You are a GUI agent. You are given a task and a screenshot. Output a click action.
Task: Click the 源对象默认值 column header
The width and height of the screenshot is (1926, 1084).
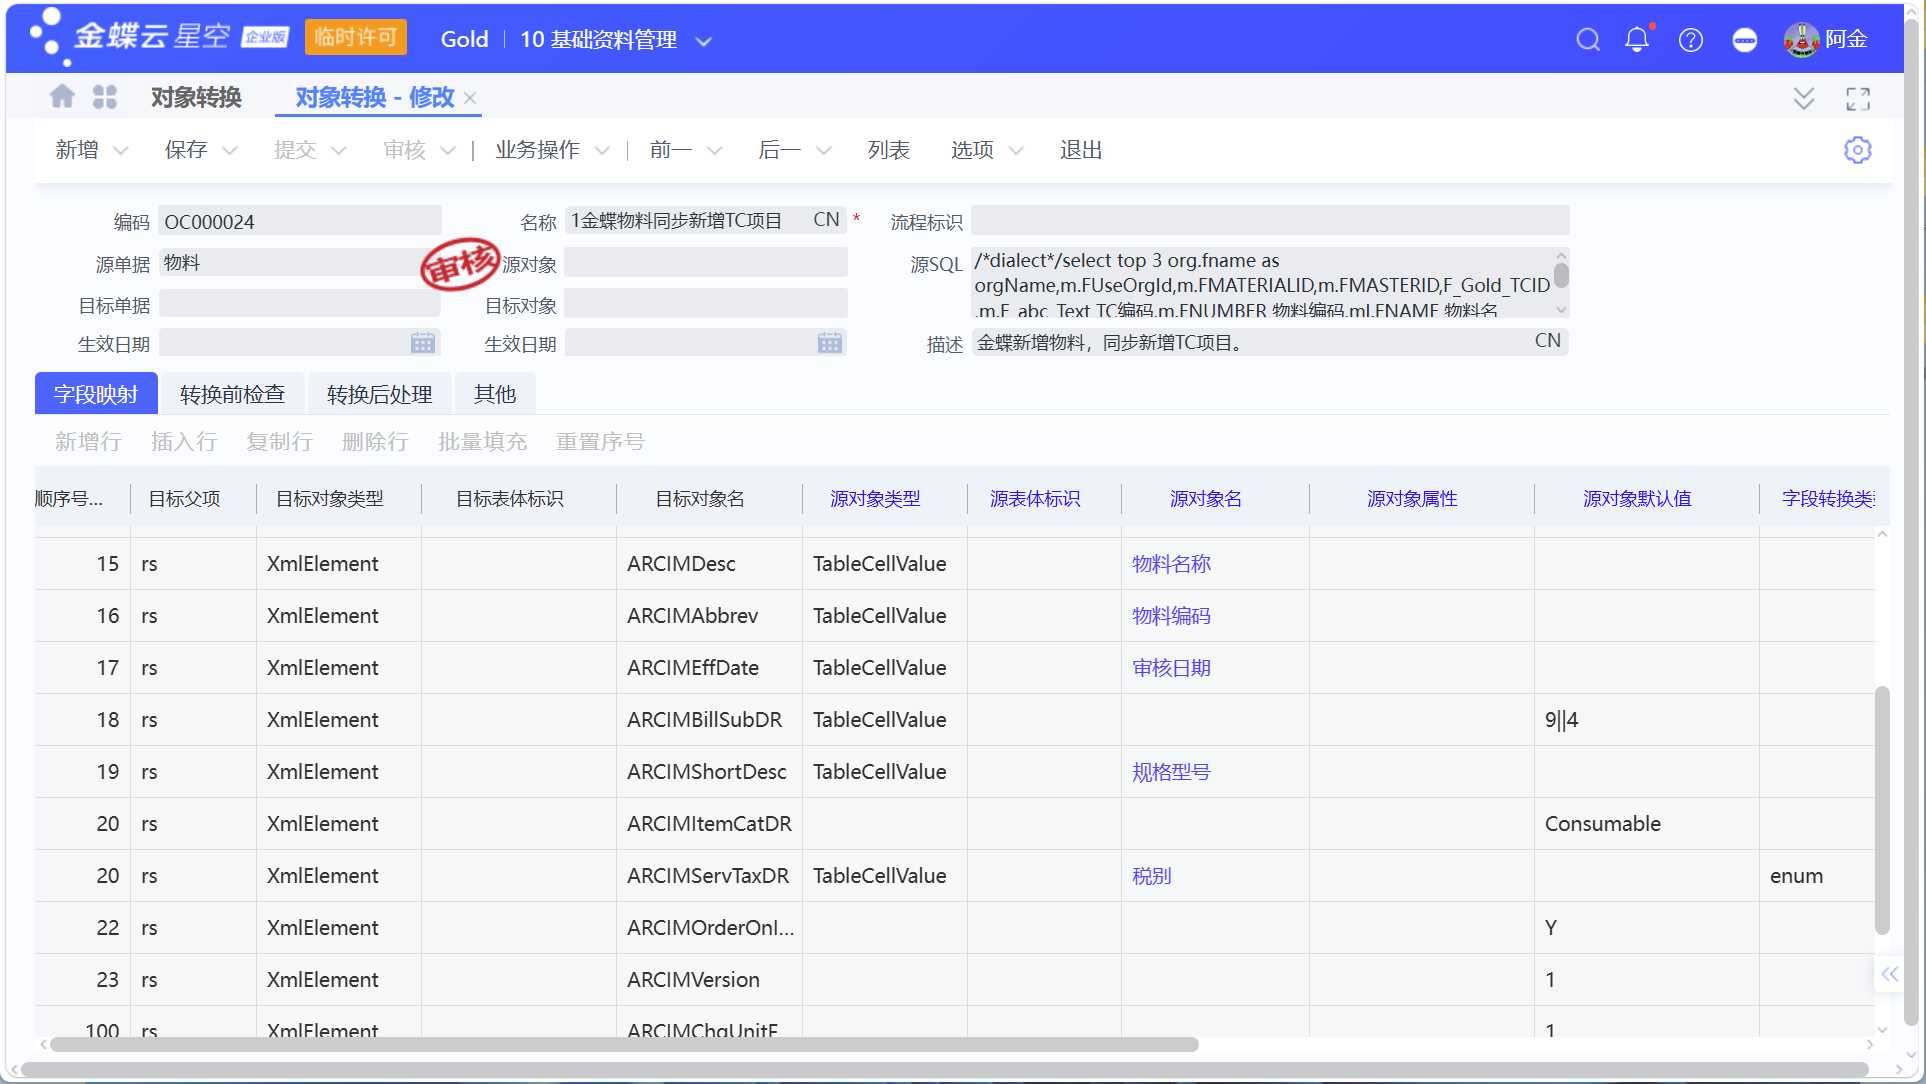tap(1637, 498)
